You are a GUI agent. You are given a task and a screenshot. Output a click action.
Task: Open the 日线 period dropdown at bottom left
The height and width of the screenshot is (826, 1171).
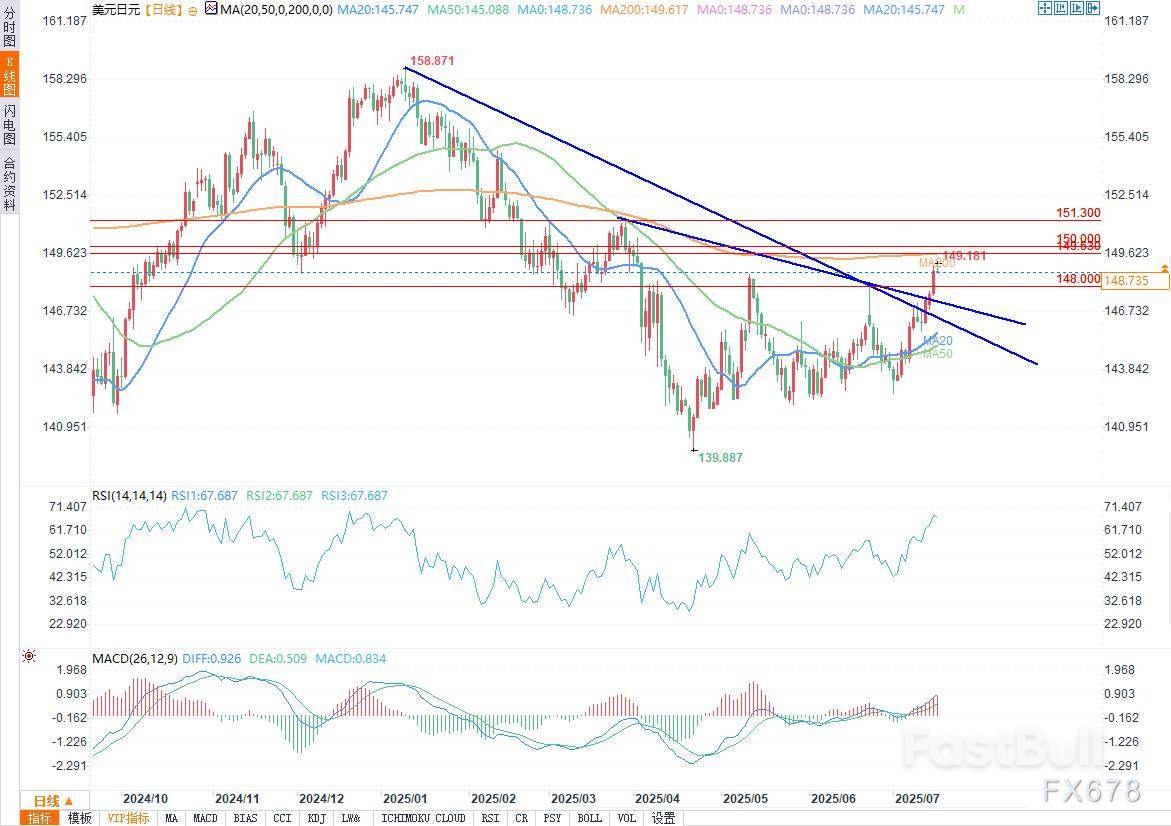pos(54,801)
